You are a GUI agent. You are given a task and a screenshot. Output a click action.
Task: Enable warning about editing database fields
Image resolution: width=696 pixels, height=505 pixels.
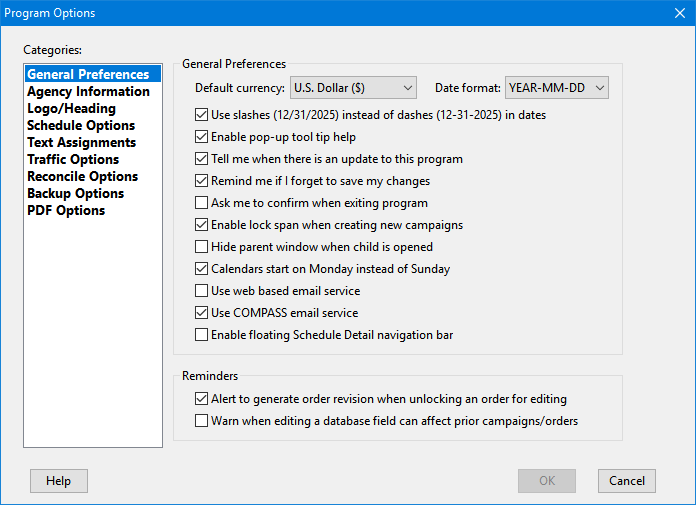(x=202, y=421)
